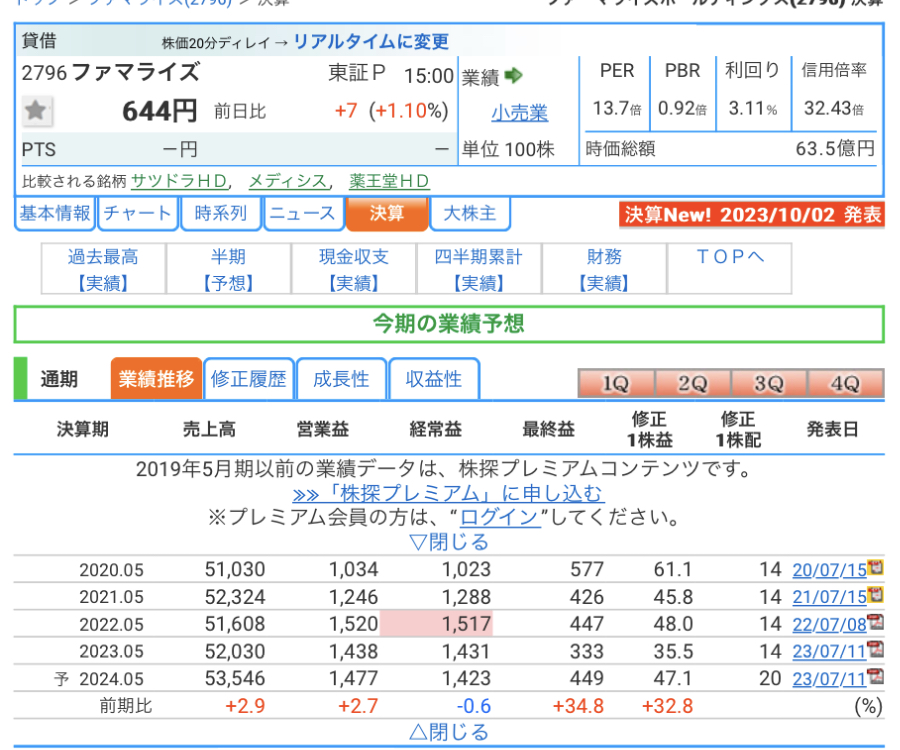Collapse with ▽閉じる above the table

click(x=449, y=542)
